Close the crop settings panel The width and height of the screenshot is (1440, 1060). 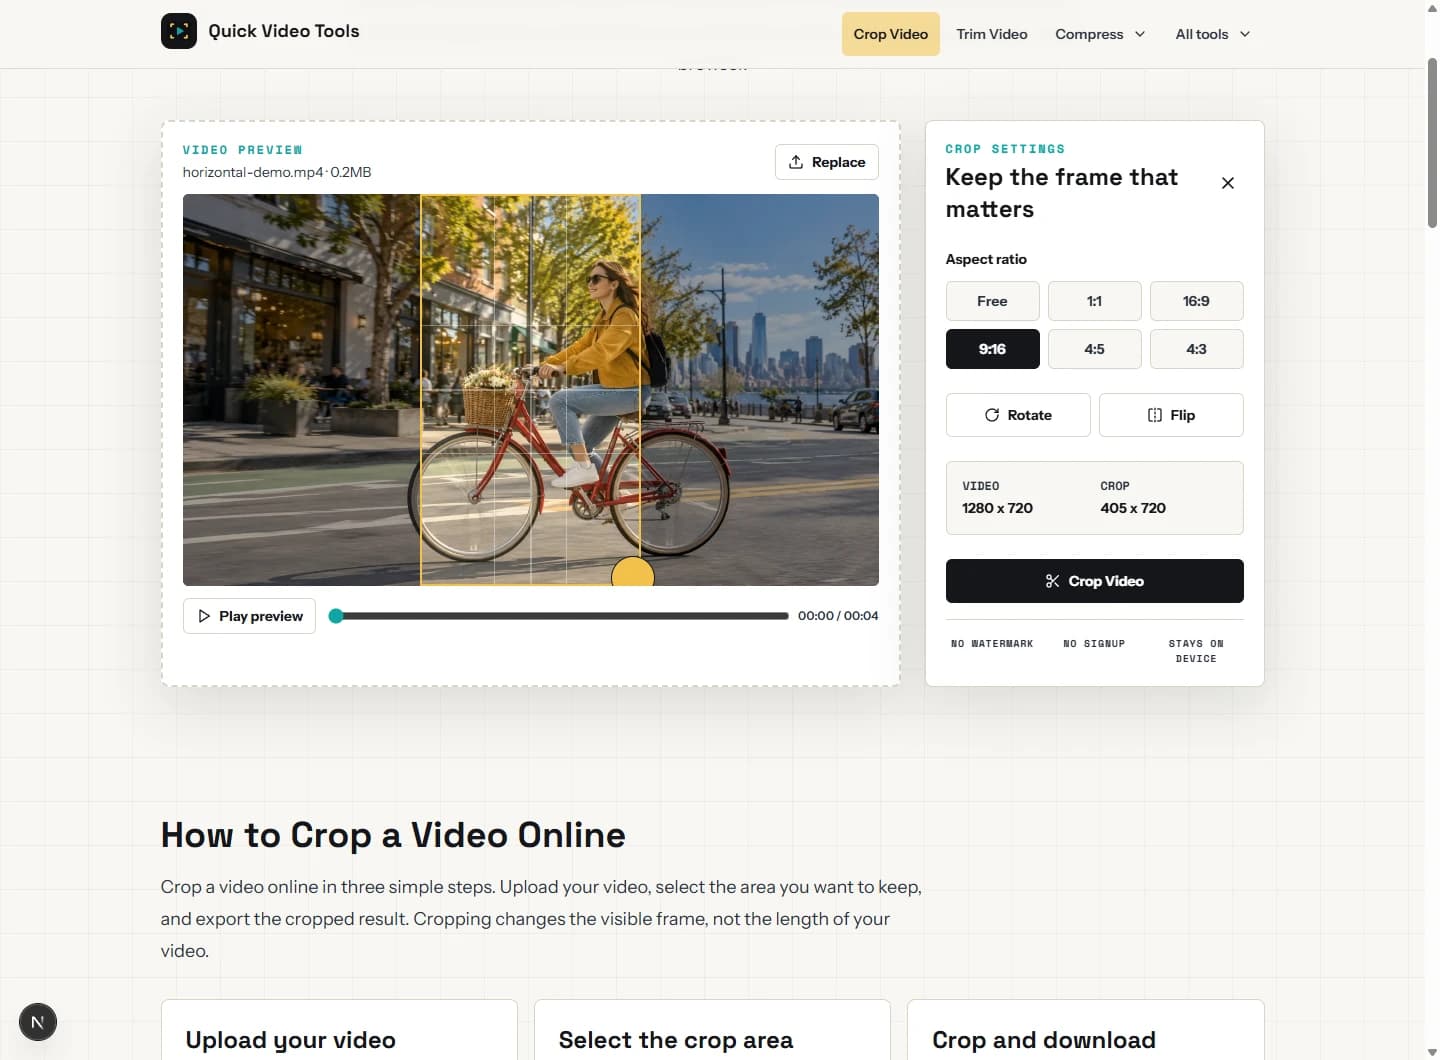coord(1228,183)
